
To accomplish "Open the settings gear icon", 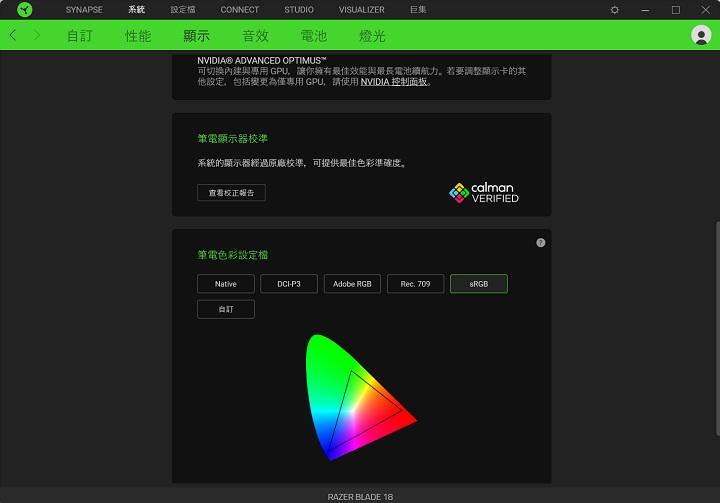I will point(614,10).
